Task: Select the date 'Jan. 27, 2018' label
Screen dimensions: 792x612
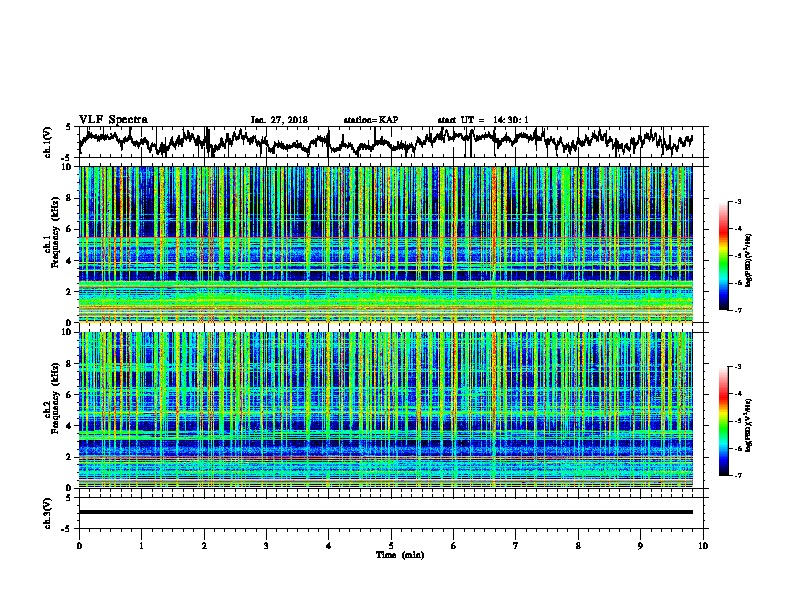Action: (279, 120)
